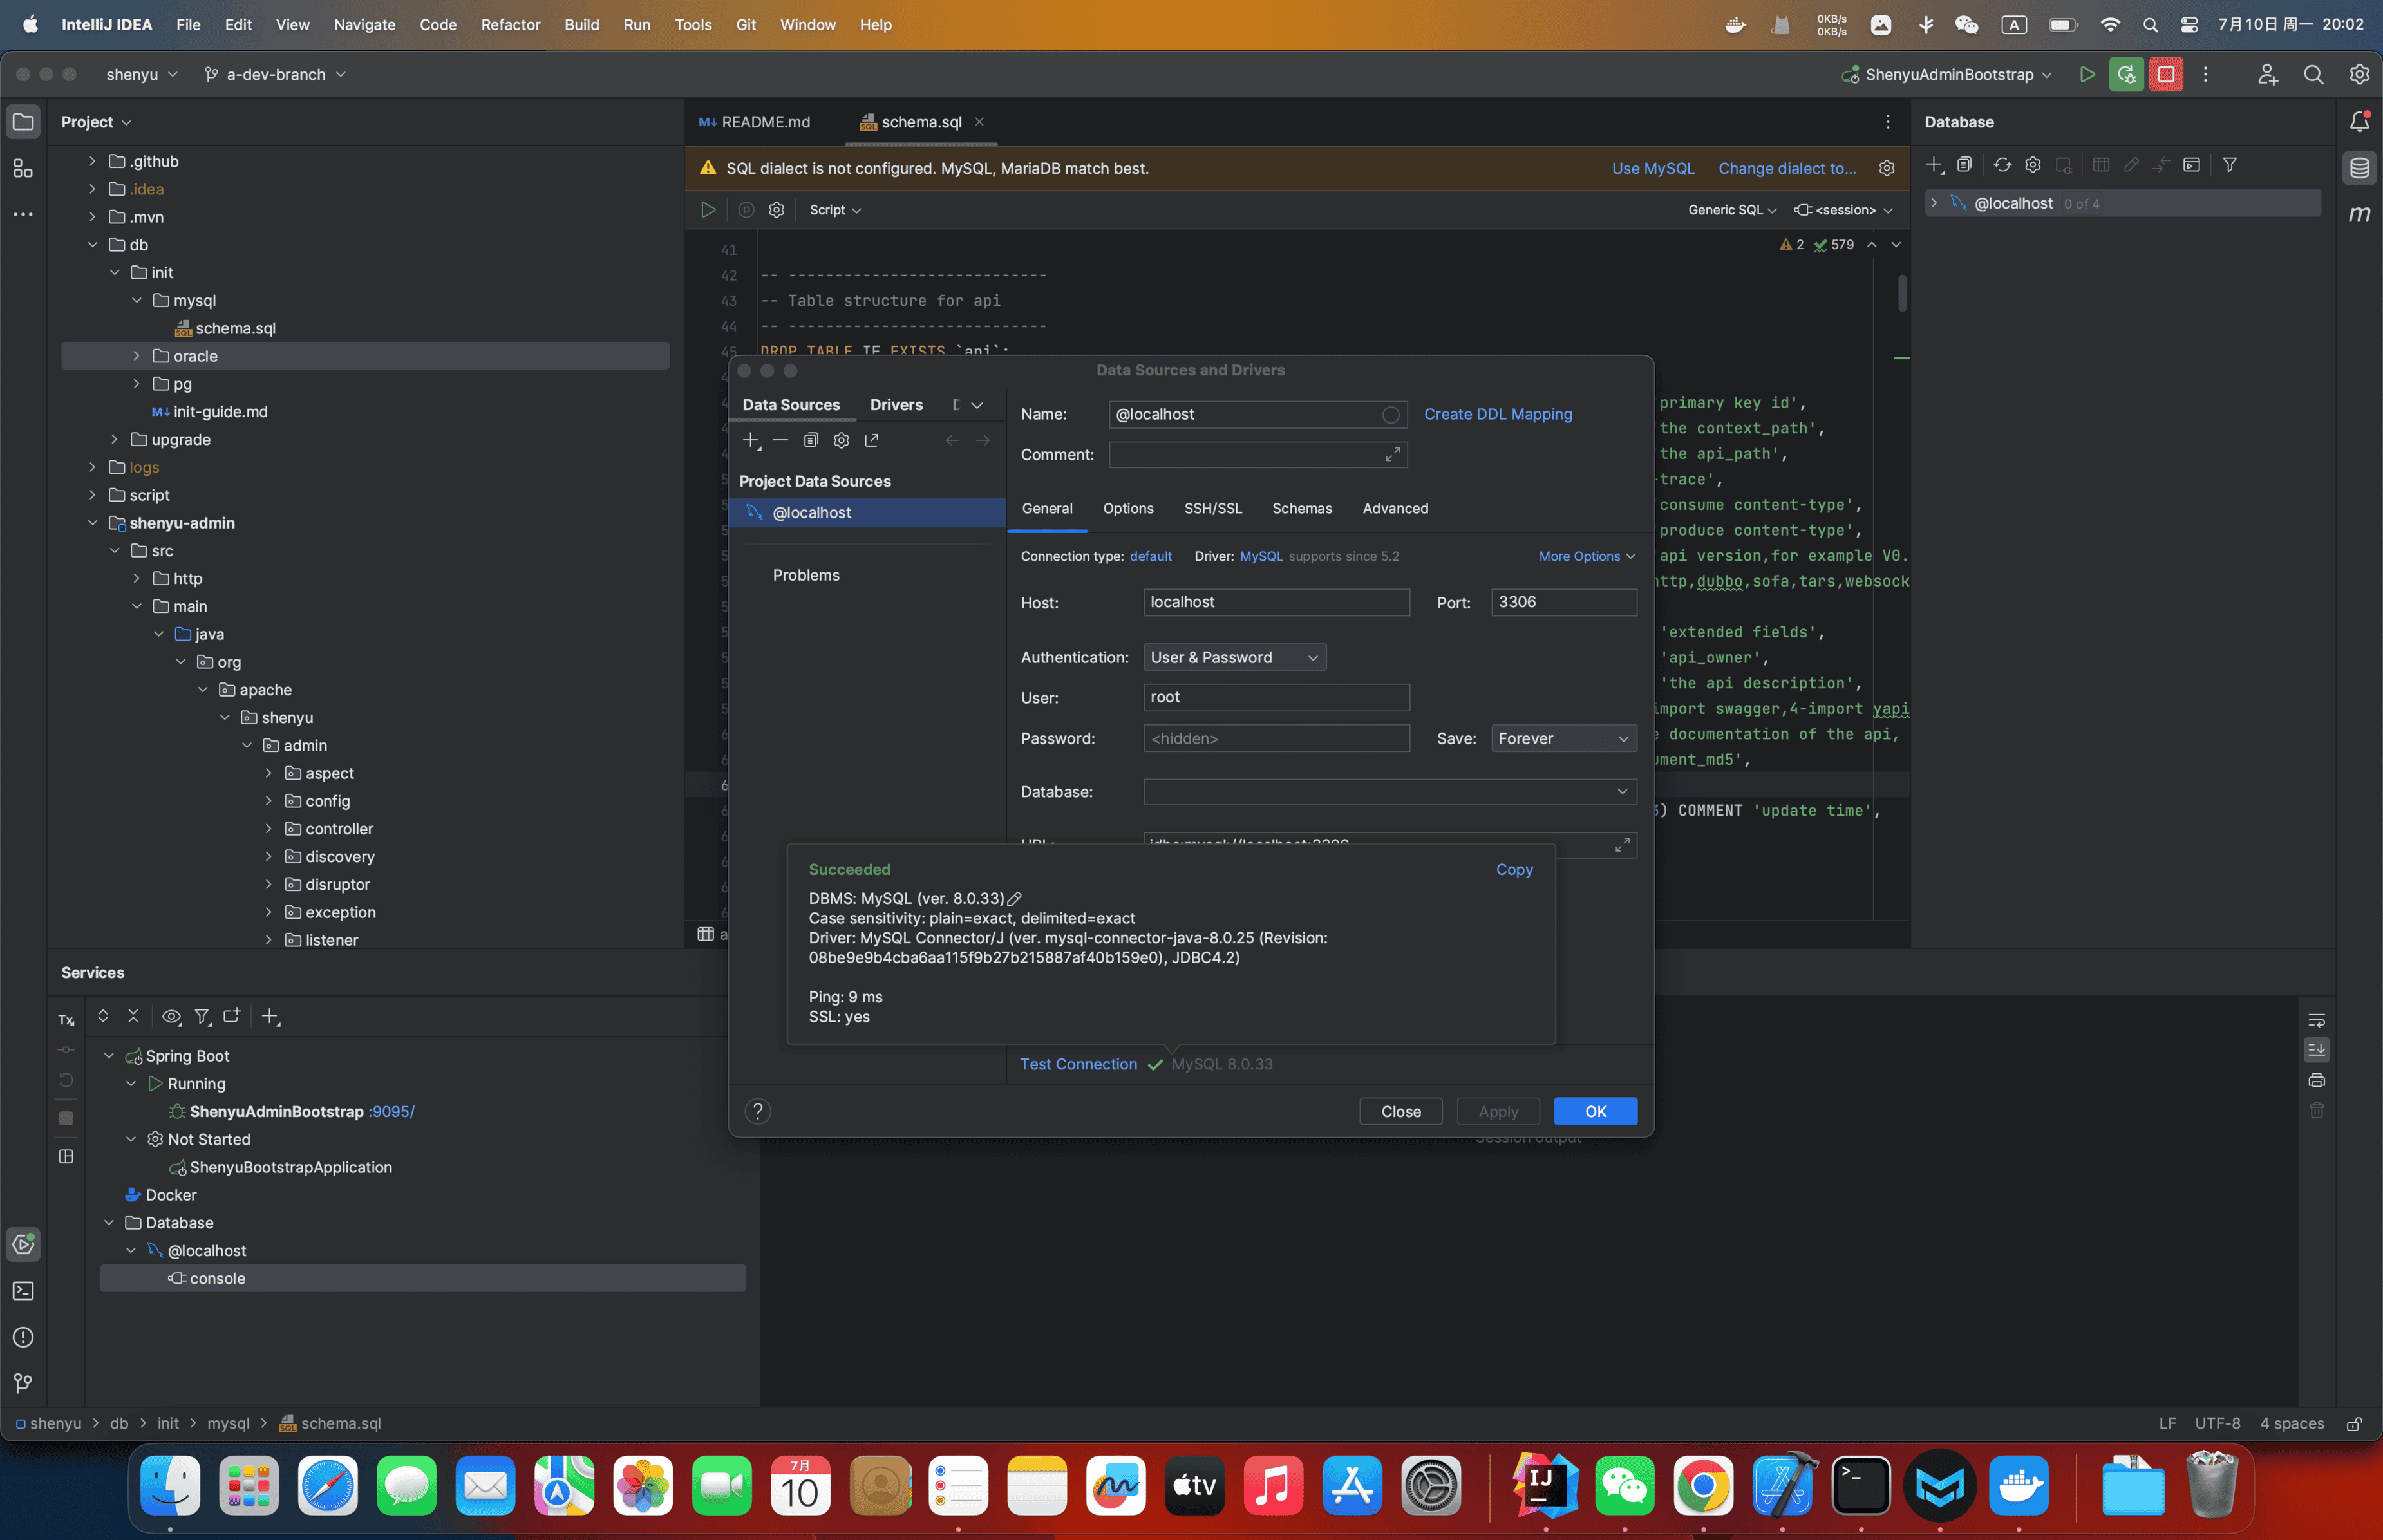Open the password Save Forever dropdown
Image resolution: width=2383 pixels, height=1540 pixels.
pos(1562,738)
